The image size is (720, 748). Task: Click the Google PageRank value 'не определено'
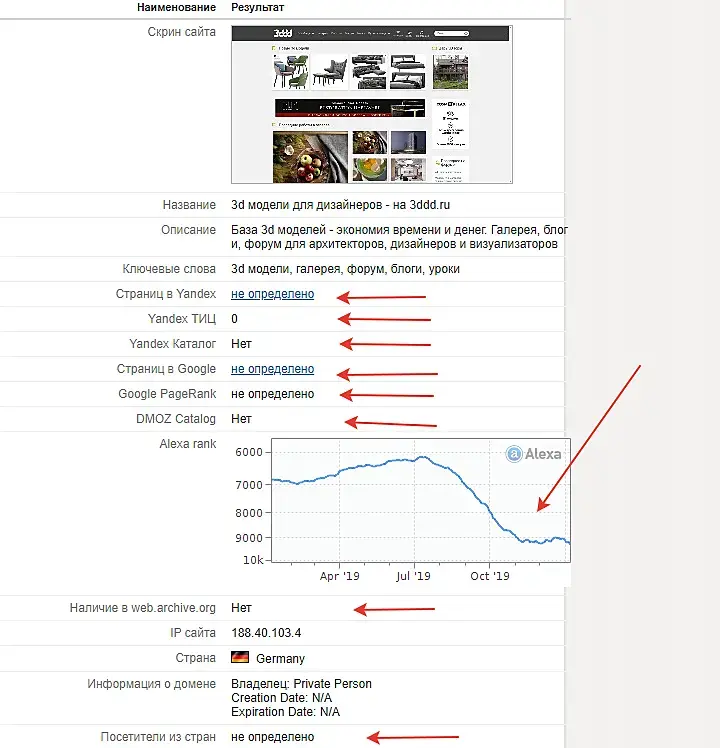point(272,394)
